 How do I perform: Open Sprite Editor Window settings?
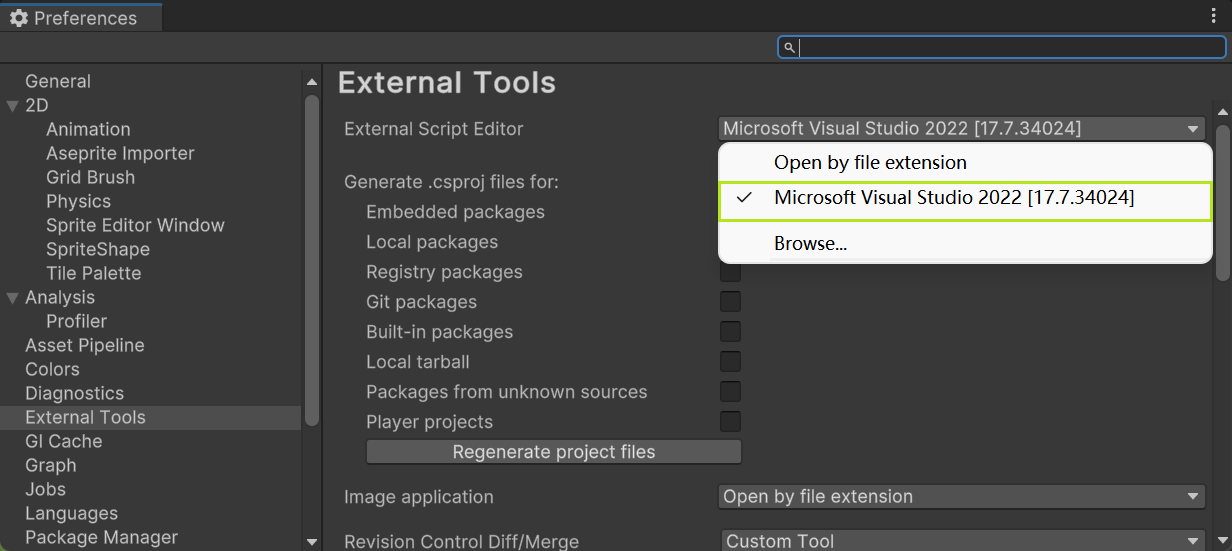135,225
